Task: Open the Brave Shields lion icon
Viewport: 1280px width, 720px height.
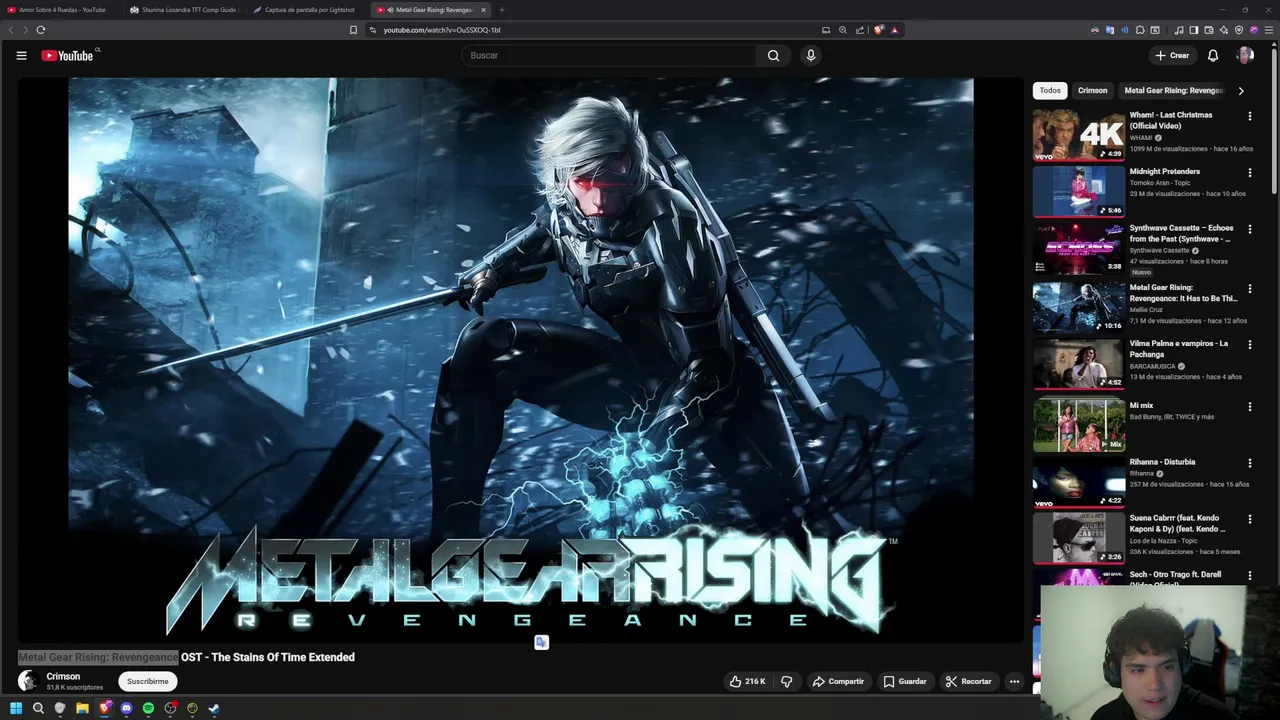Action: (879, 30)
